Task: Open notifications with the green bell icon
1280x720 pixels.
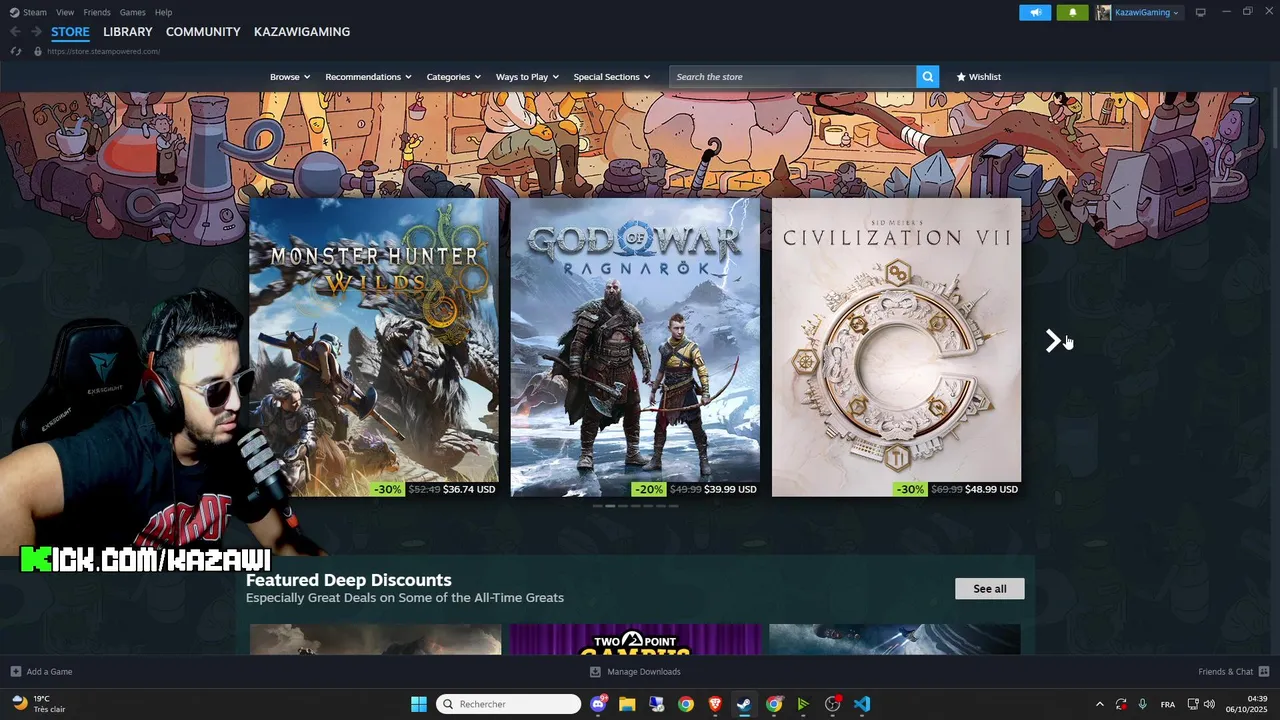Action: pos(1072,12)
